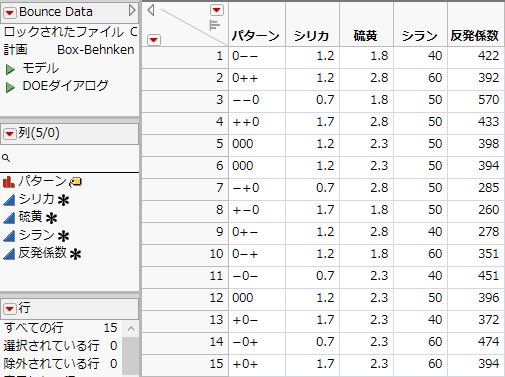Select 反発係数 in the columns list
Screen dimensions: 505x377
[42, 253]
